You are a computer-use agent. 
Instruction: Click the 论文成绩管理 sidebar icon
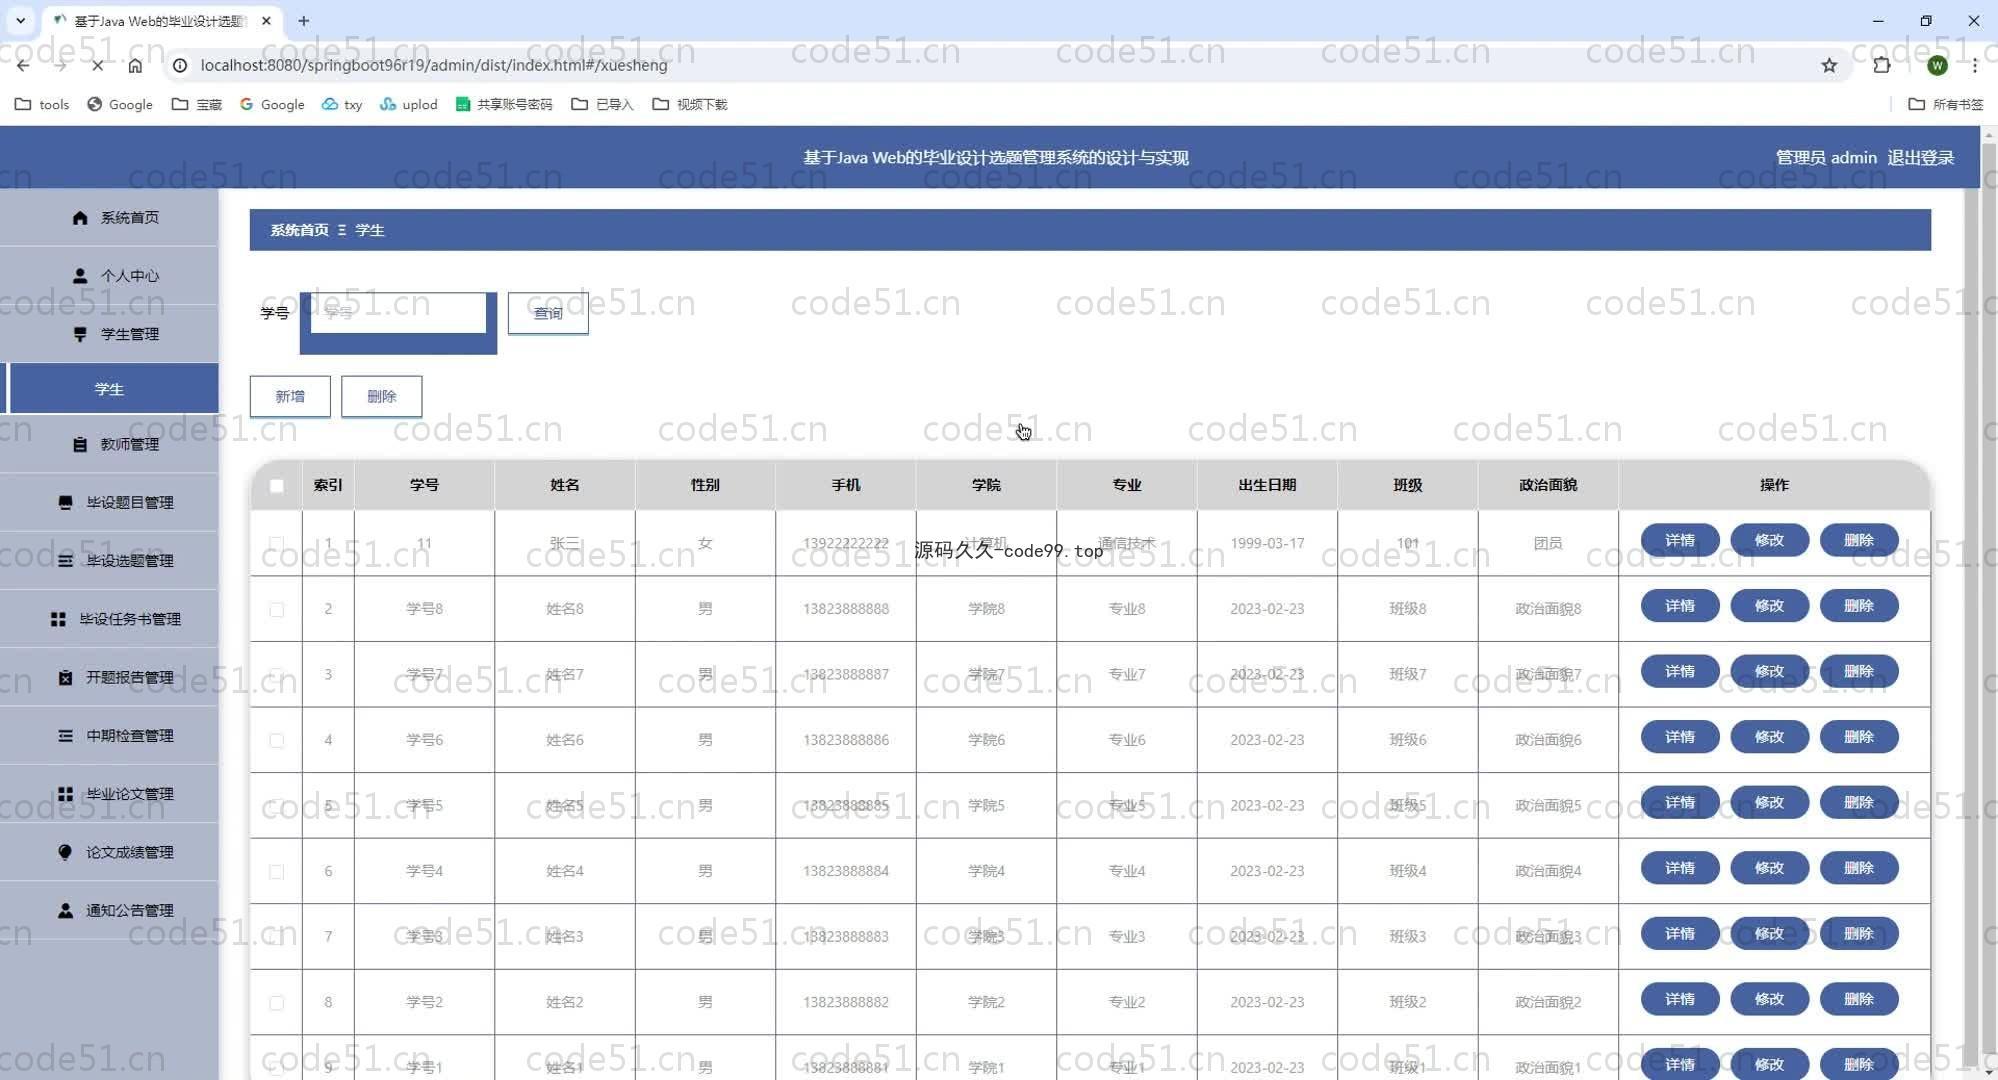pos(66,853)
